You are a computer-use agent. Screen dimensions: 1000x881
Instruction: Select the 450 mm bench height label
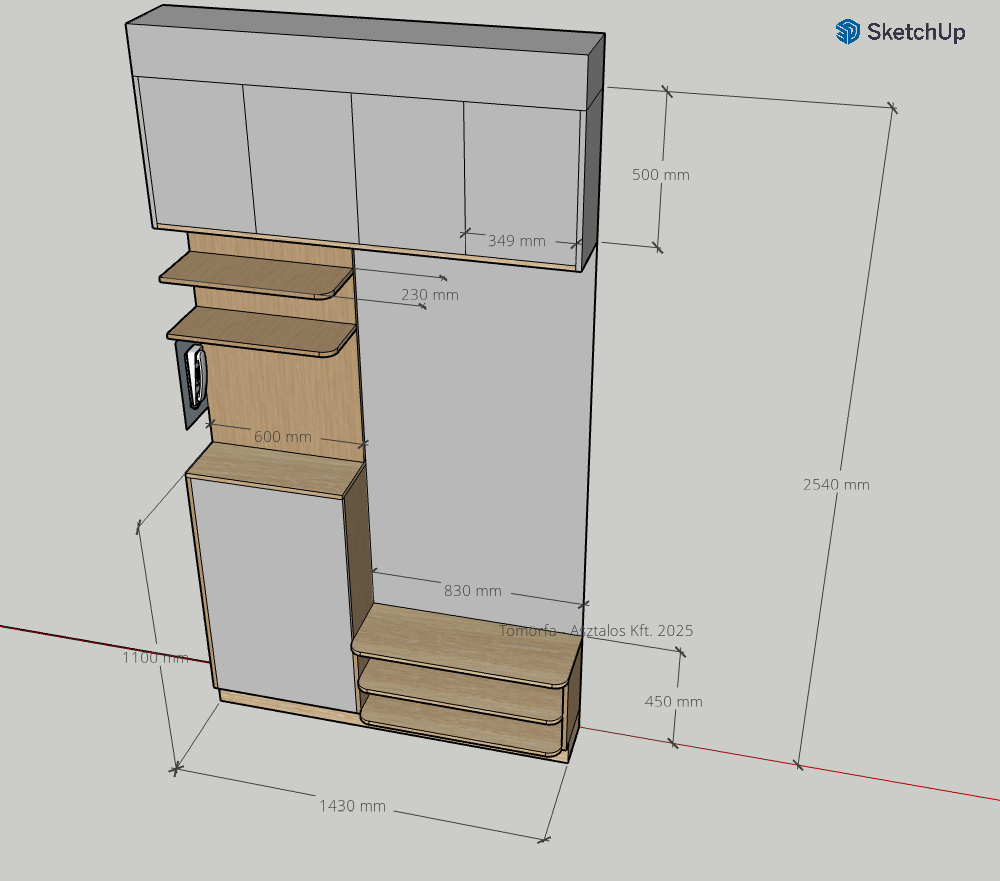[x=673, y=701]
